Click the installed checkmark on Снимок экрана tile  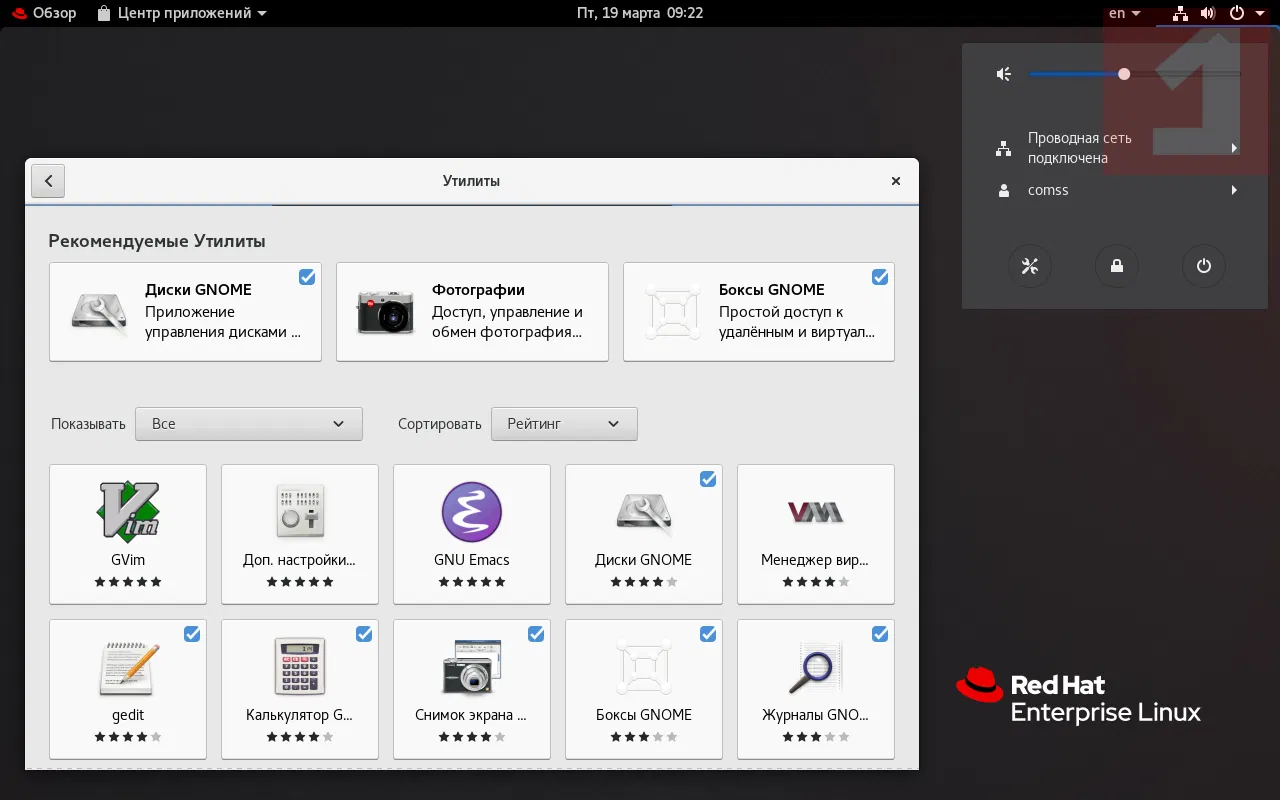pos(536,634)
